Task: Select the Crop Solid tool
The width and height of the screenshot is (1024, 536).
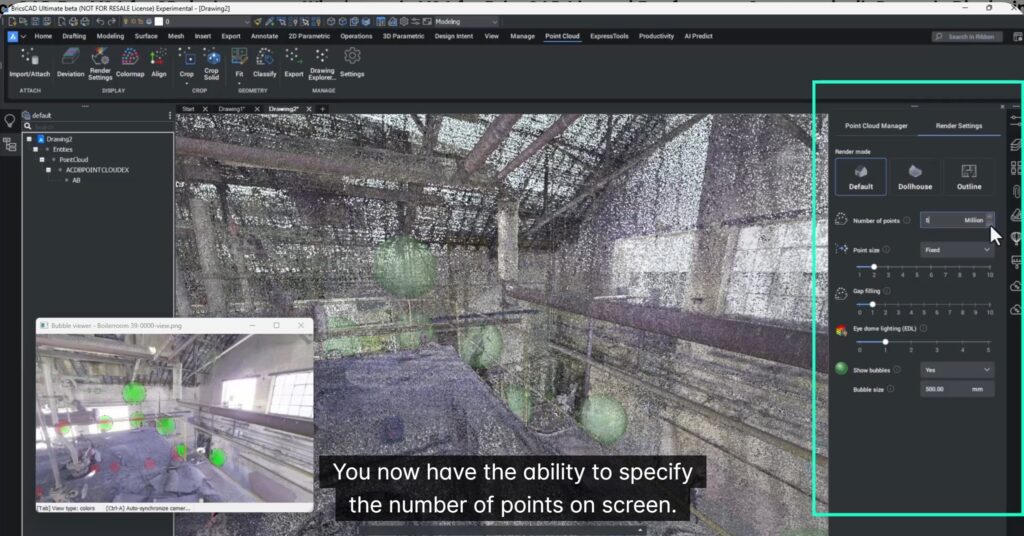Action: click(212, 63)
